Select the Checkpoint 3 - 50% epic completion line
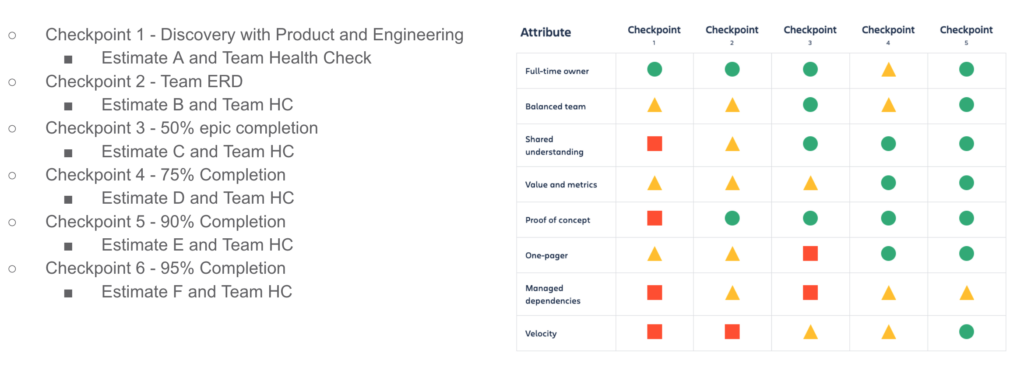 182,128
